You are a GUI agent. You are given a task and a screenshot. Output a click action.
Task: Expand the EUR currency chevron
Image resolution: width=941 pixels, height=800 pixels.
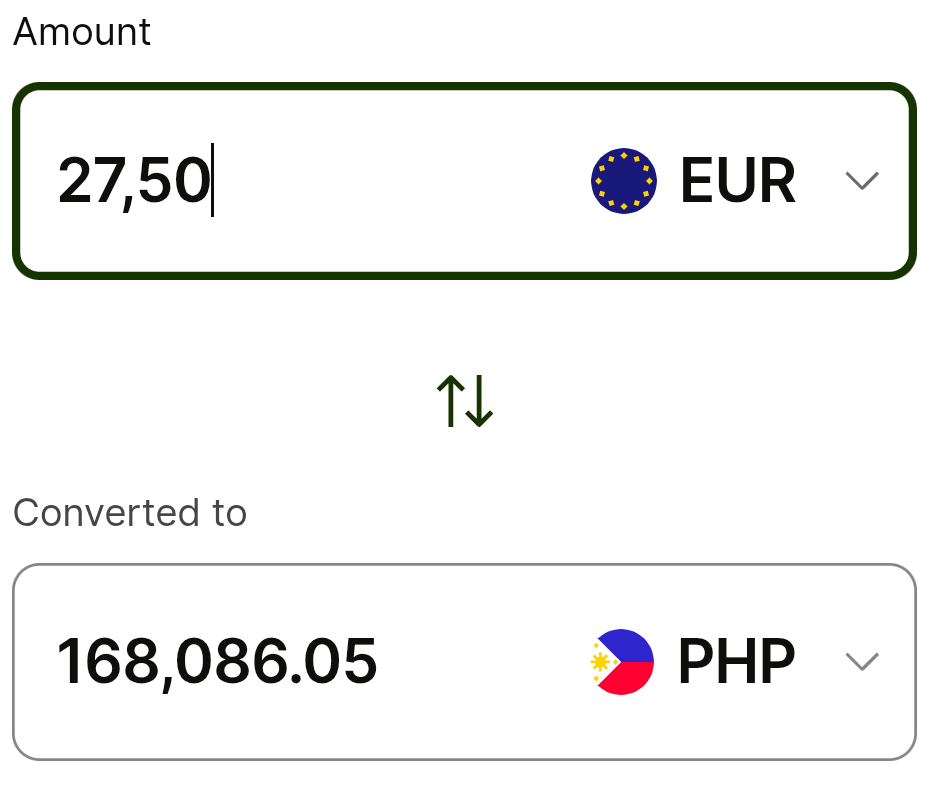pos(862,181)
